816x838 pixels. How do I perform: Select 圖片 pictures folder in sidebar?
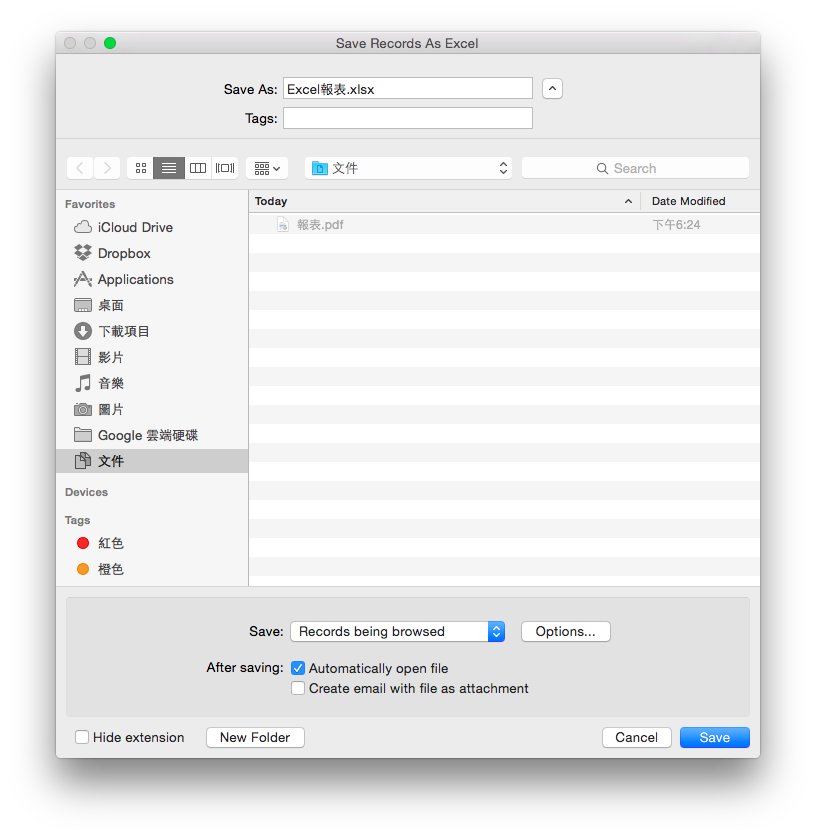tap(152, 409)
